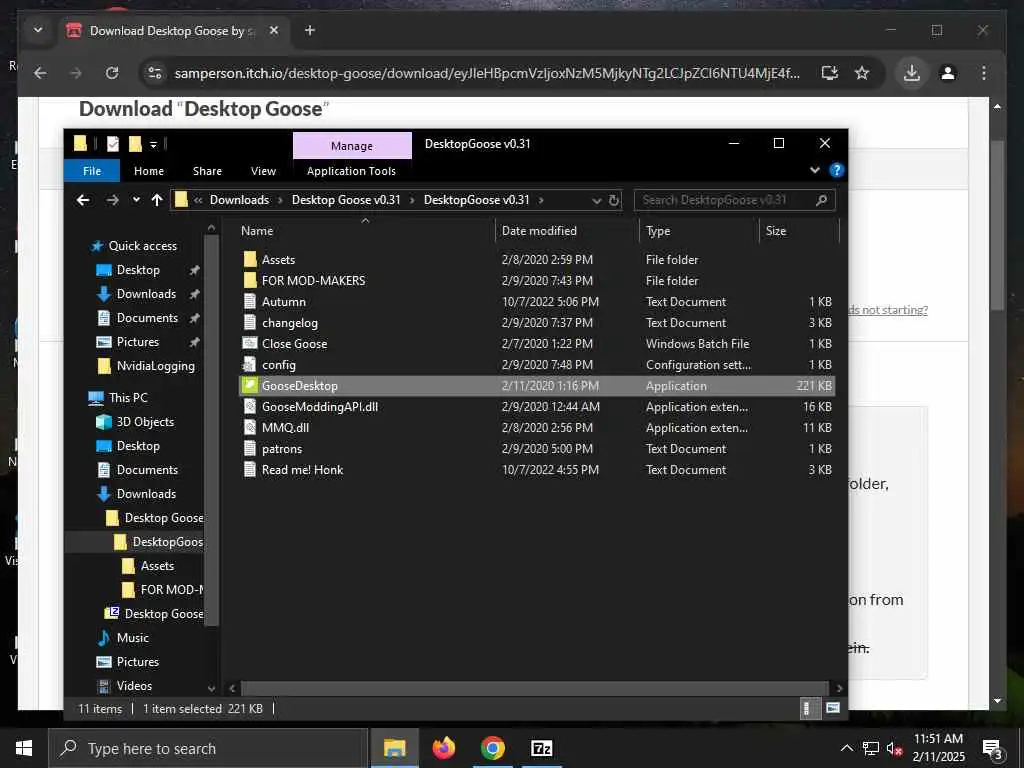Open the address bar history dropdown

pos(596,200)
